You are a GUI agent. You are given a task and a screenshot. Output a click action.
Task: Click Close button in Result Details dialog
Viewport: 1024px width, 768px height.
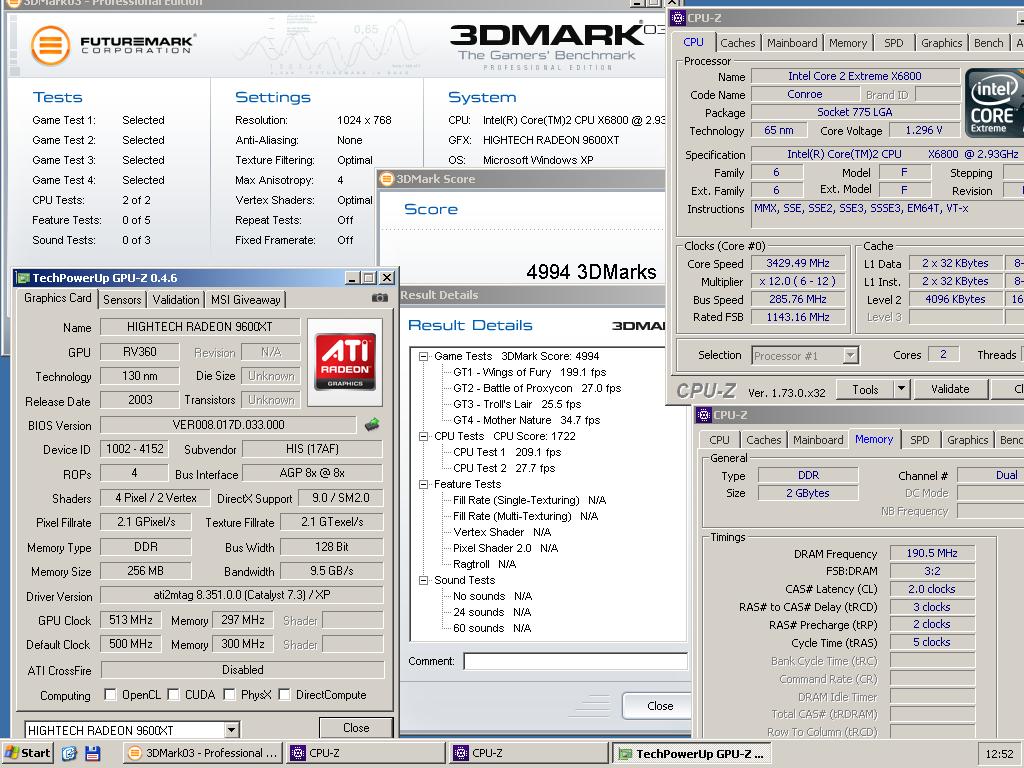click(657, 706)
